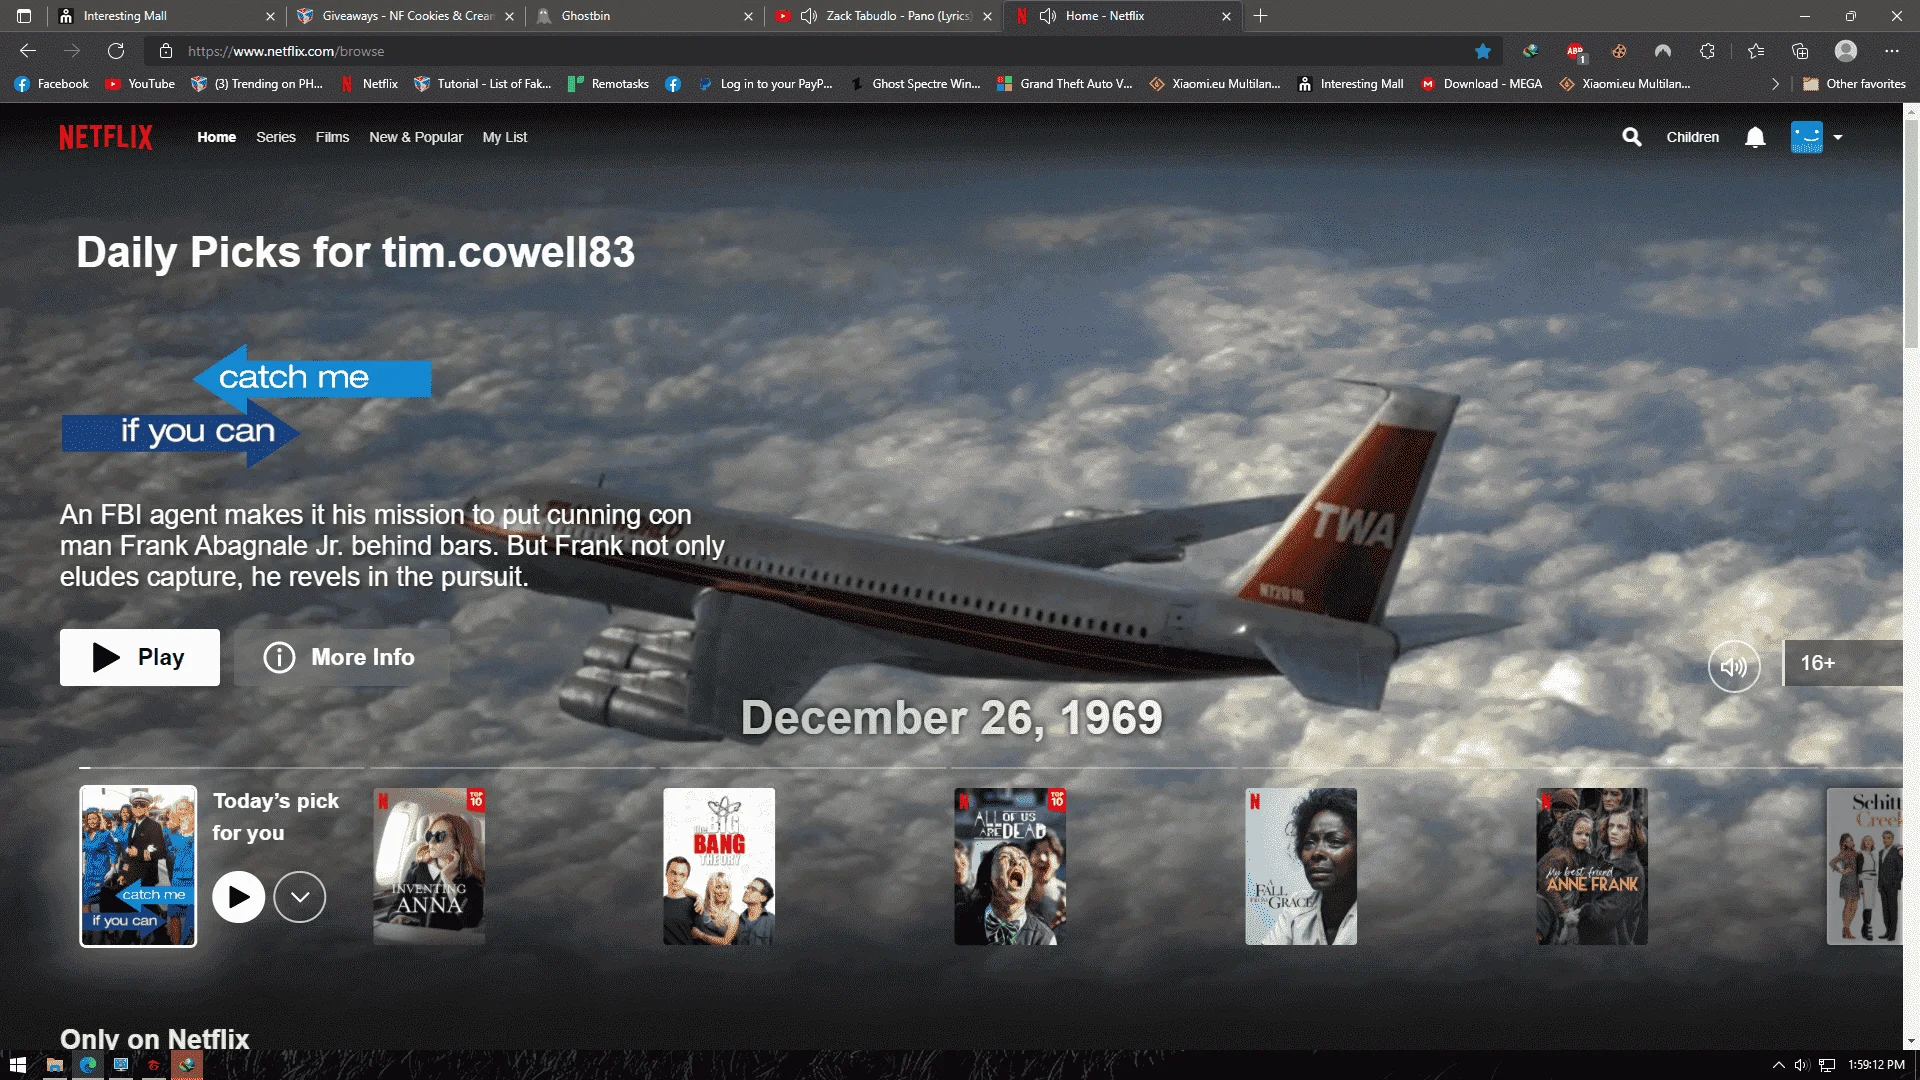The image size is (1920, 1080).
Task: Open A Fall from Grace poster
Action: pyautogui.click(x=1301, y=866)
